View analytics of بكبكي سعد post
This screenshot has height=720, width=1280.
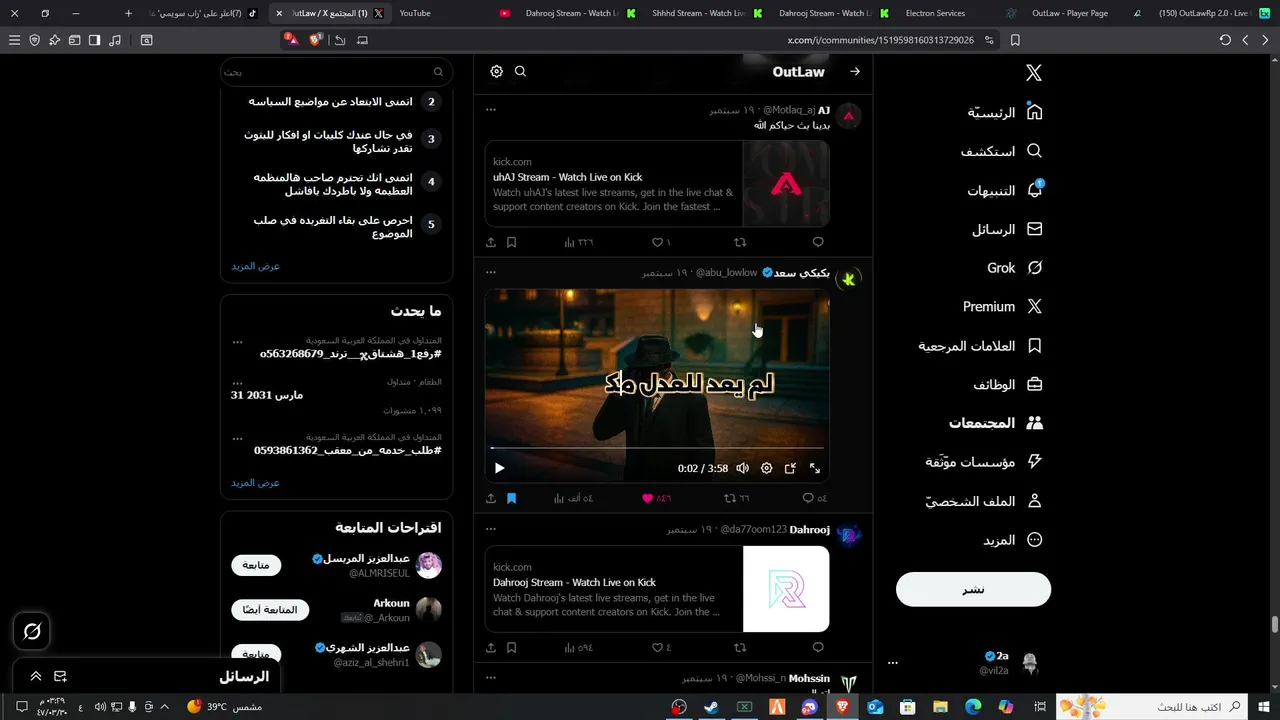[574, 498]
